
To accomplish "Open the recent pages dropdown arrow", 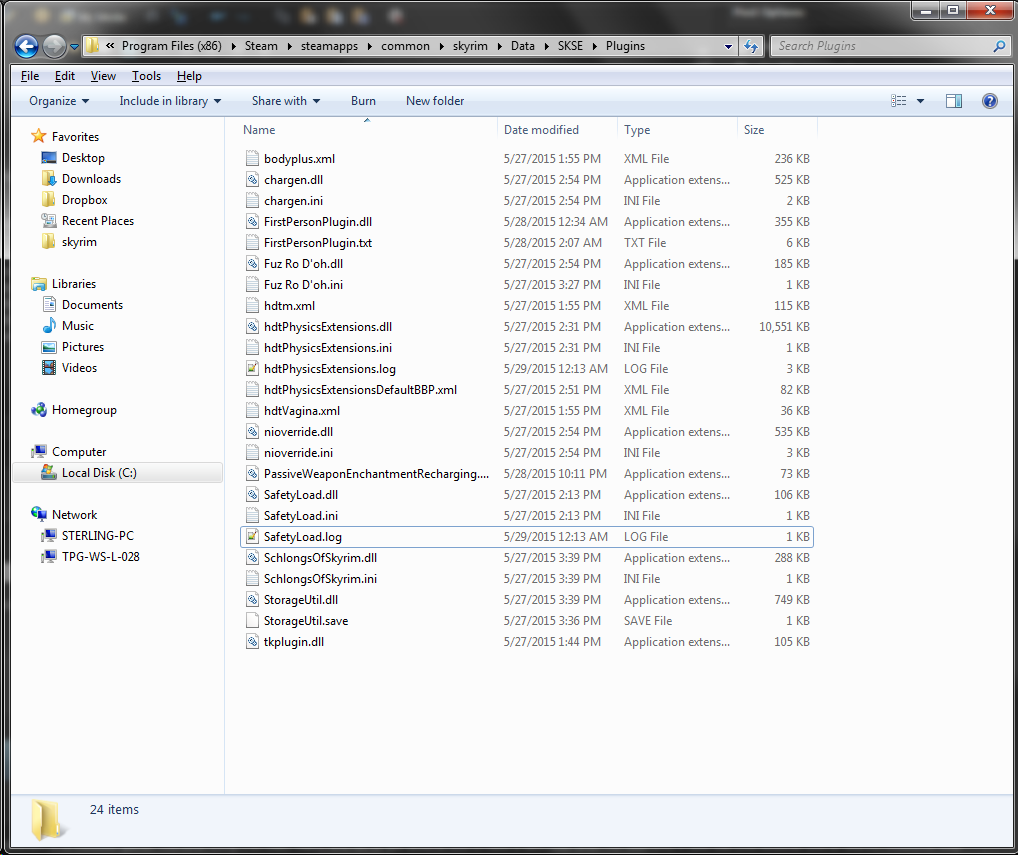I will click(x=74, y=47).
